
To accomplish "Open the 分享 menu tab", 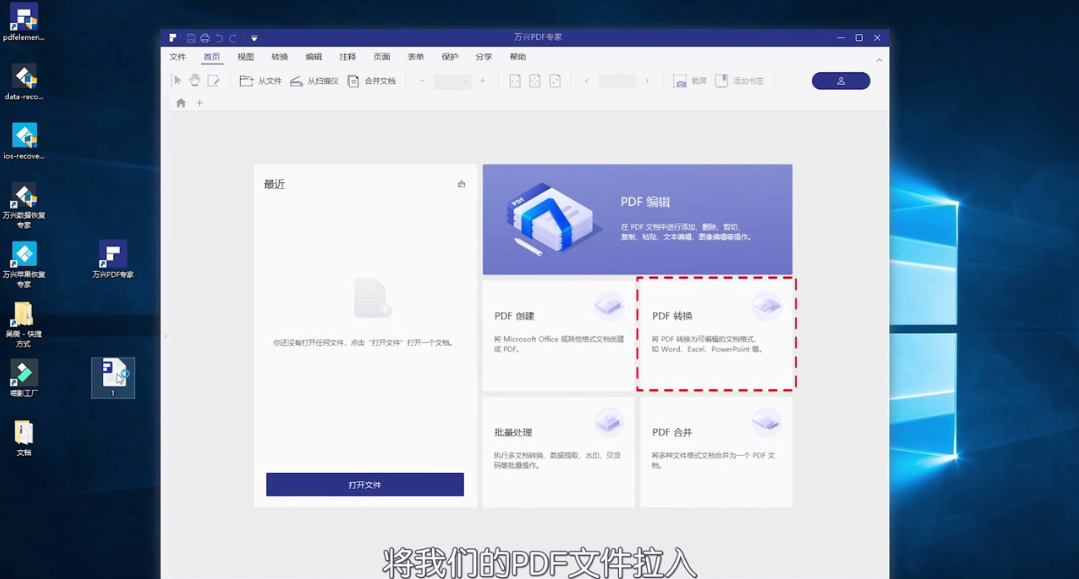I will [x=484, y=57].
